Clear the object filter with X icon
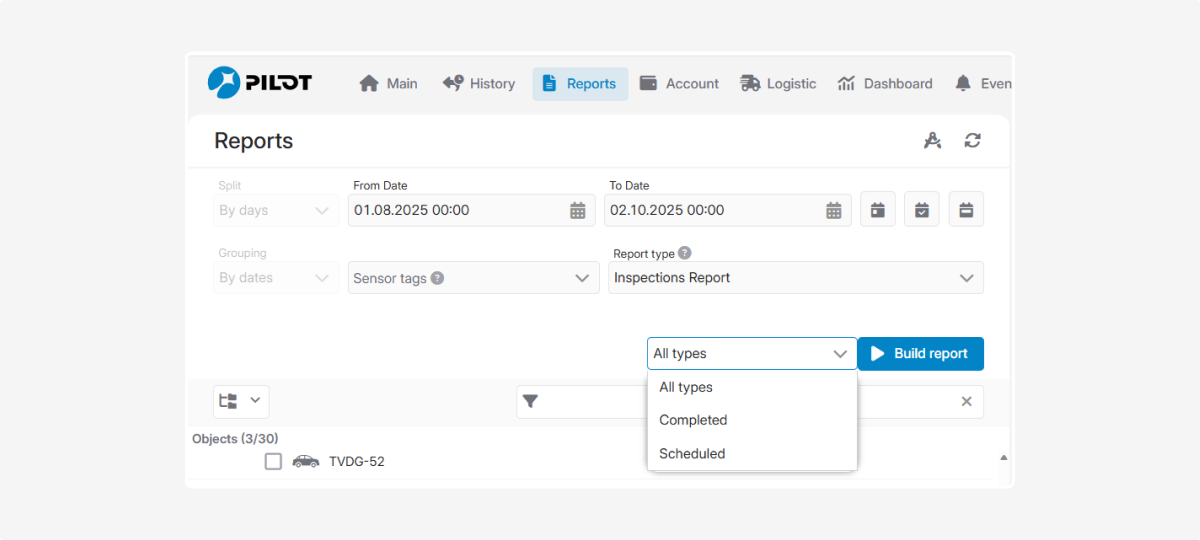The height and width of the screenshot is (540, 1200). click(966, 401)
